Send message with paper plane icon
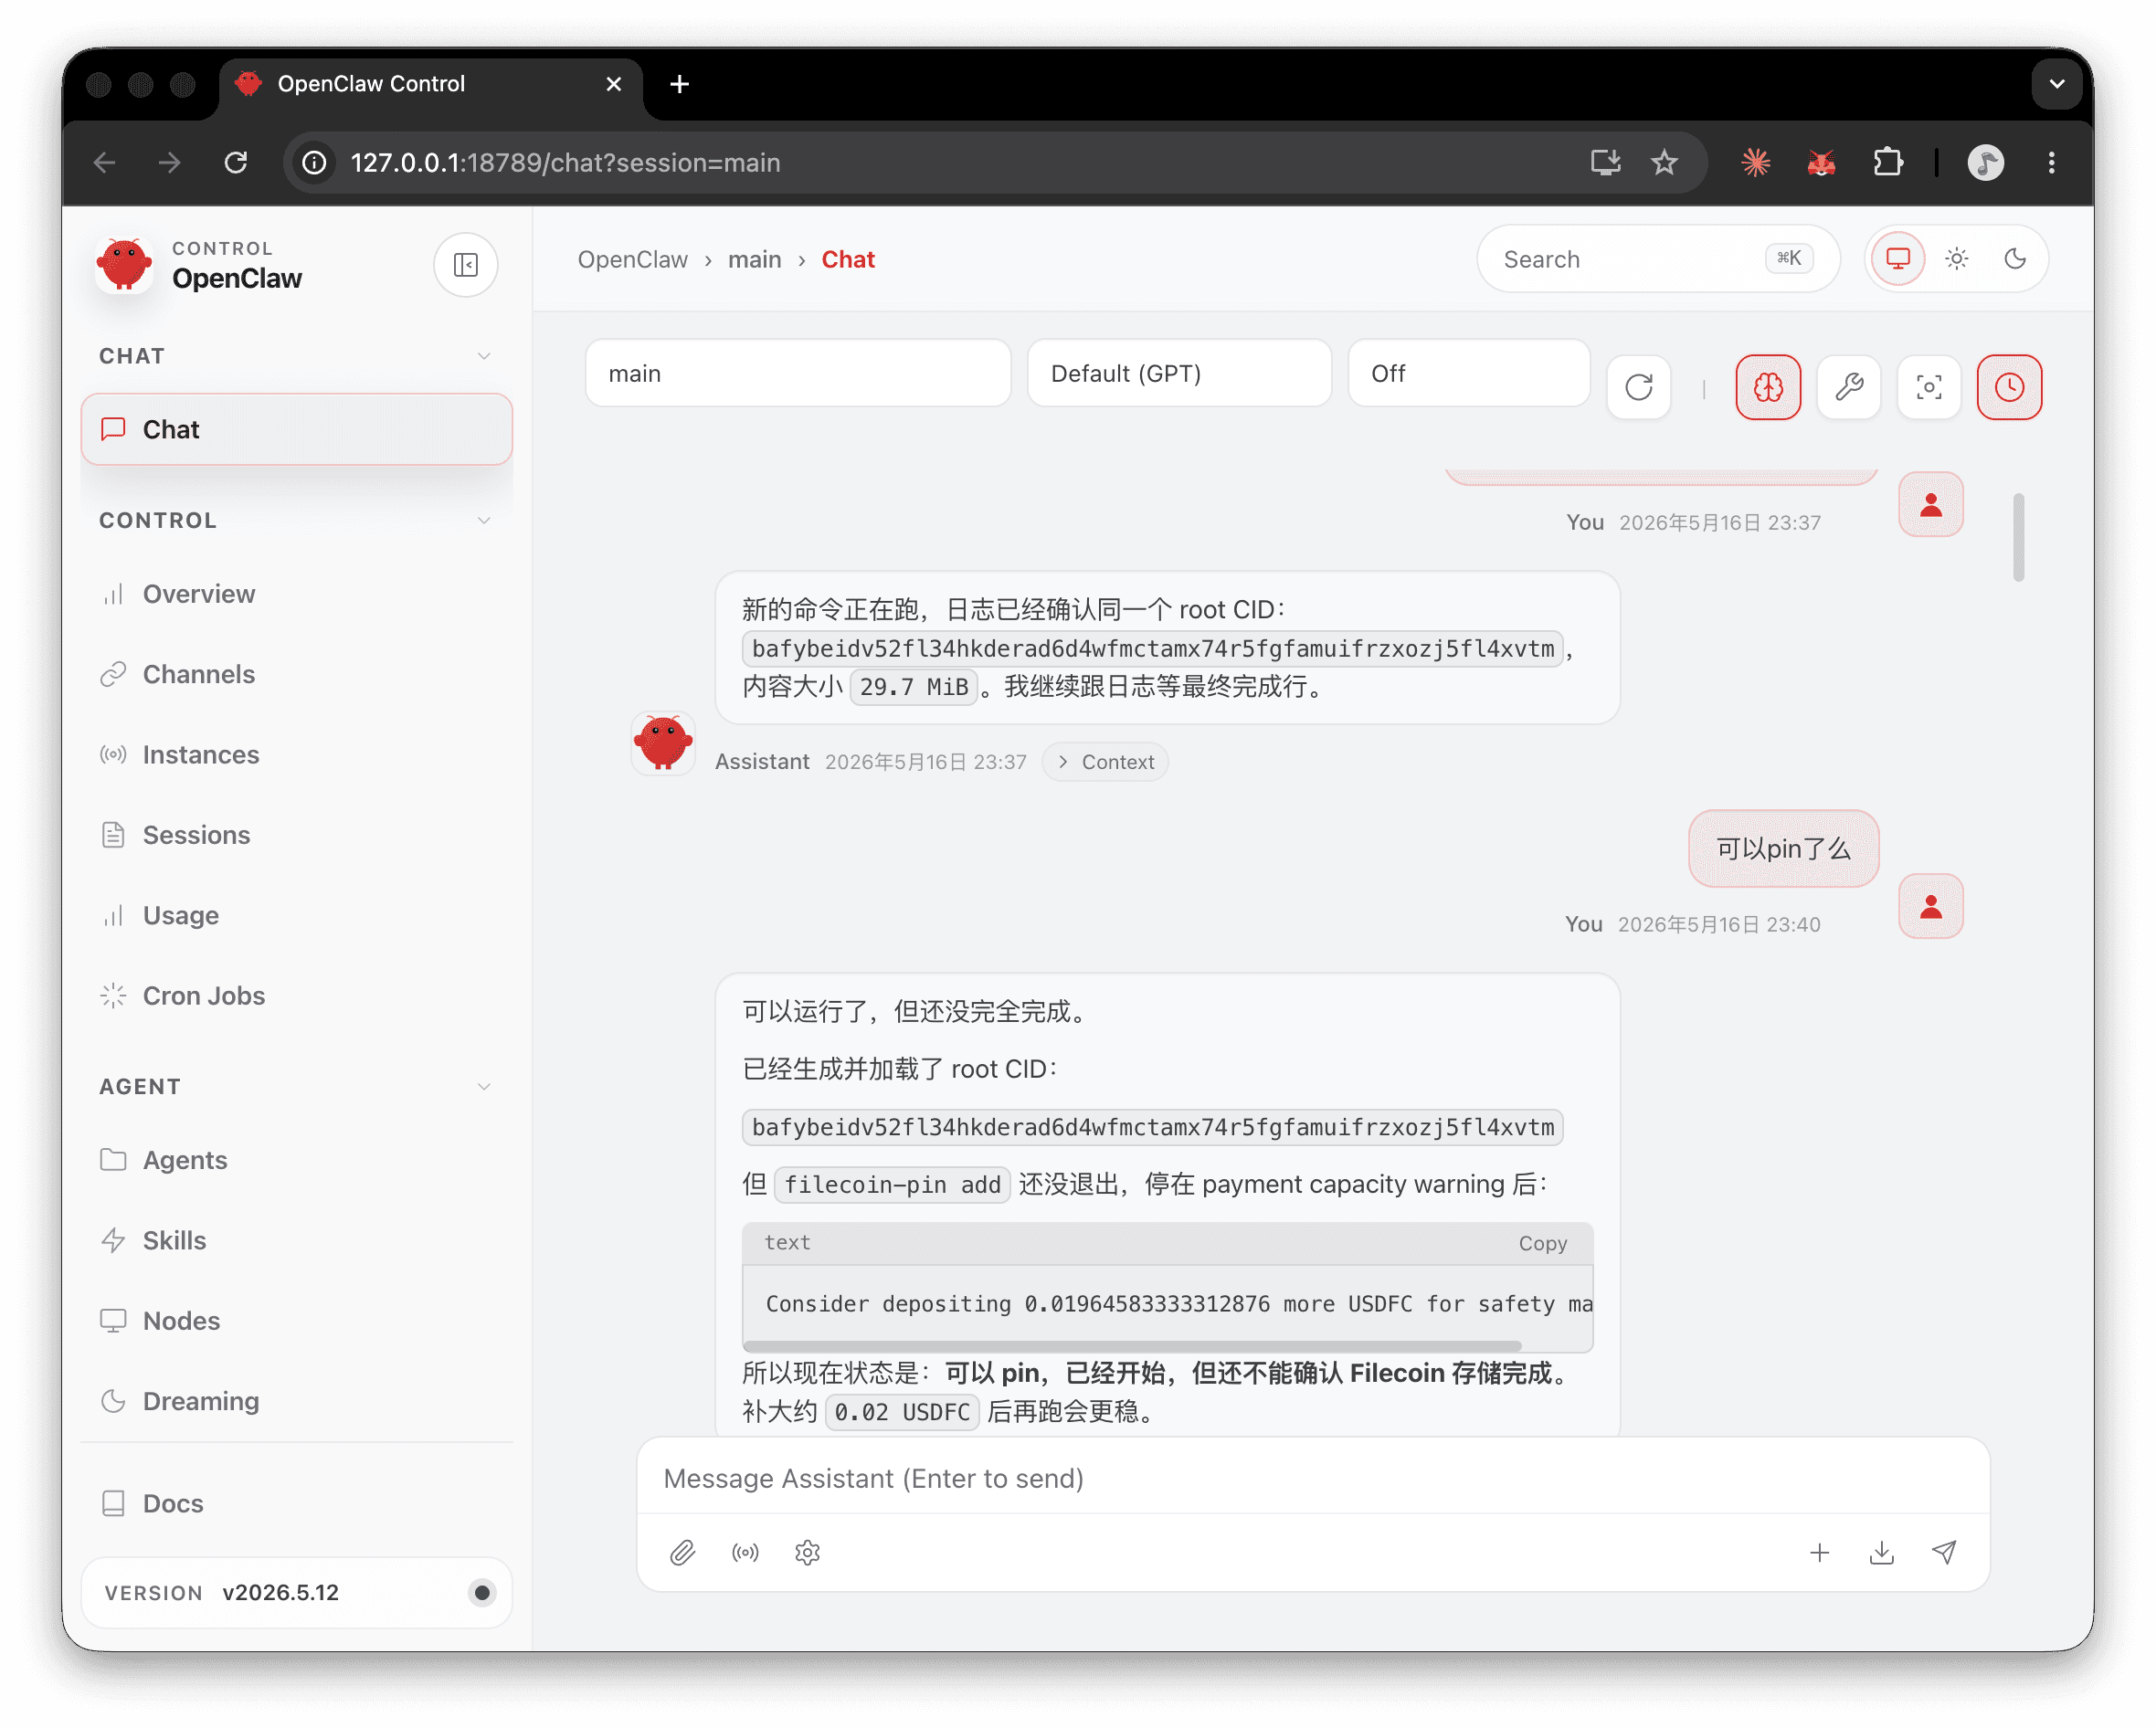The image size is (2156, 1728). [x=1943, y=1551]
